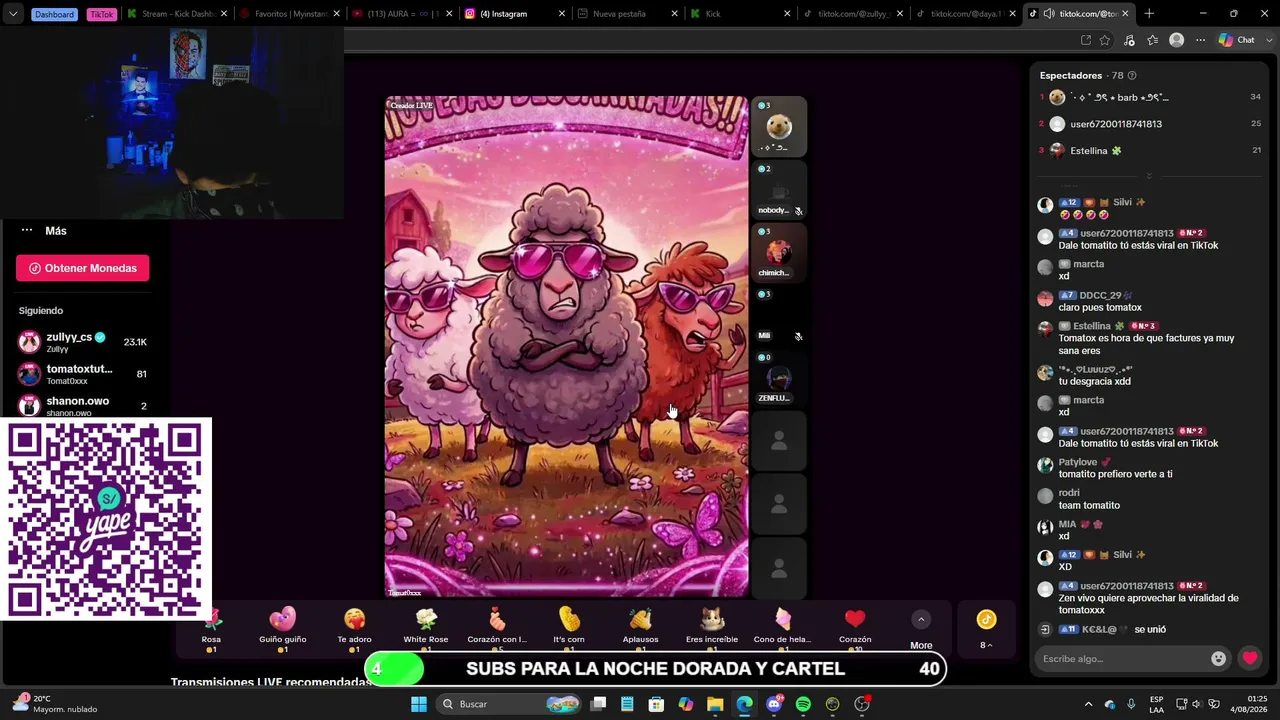This screenshot has width=1280, height=720.
Task: Open top viewer barb profile
Action: (1149, 97)
